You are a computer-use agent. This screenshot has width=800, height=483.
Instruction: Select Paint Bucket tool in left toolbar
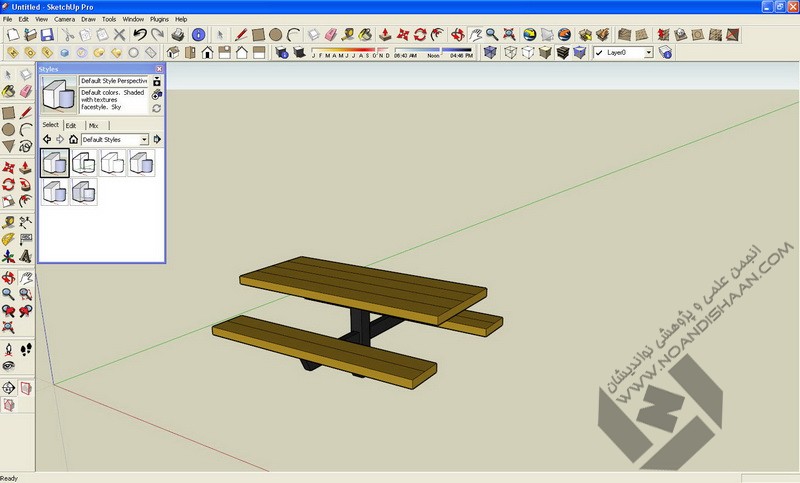[9, 91]
